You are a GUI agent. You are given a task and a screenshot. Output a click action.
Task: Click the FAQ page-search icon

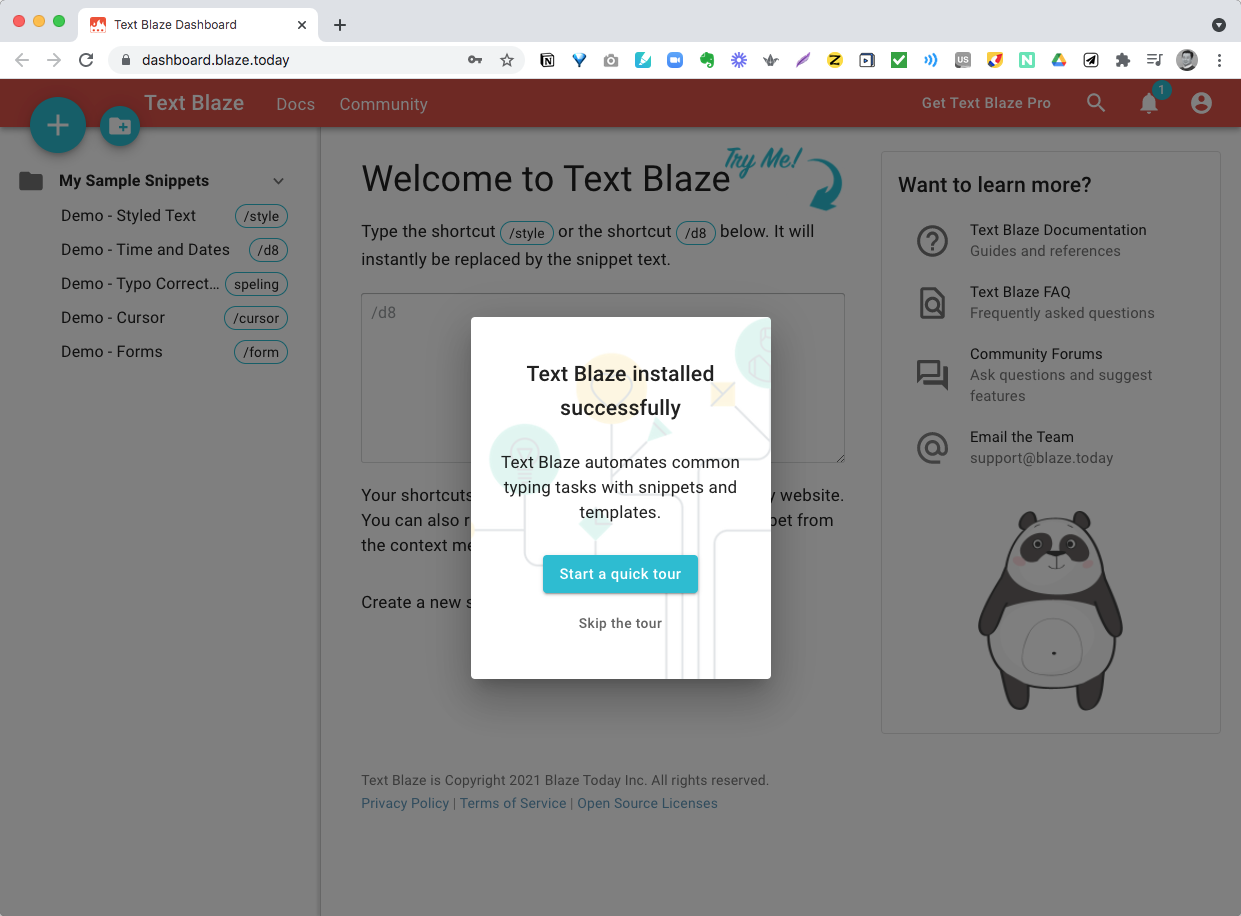click(932, 303)
